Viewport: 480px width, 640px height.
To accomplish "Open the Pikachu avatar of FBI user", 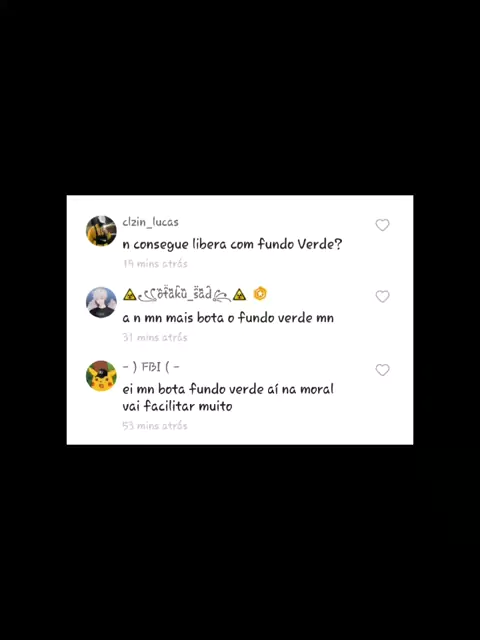I will coord(101,376).
